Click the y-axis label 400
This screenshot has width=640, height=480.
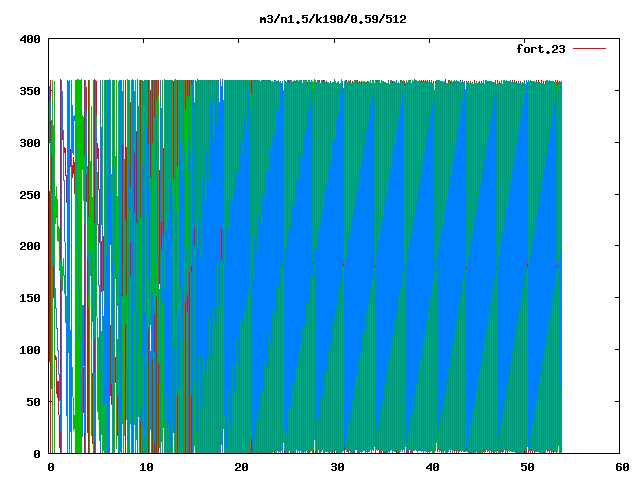(30, 39)
